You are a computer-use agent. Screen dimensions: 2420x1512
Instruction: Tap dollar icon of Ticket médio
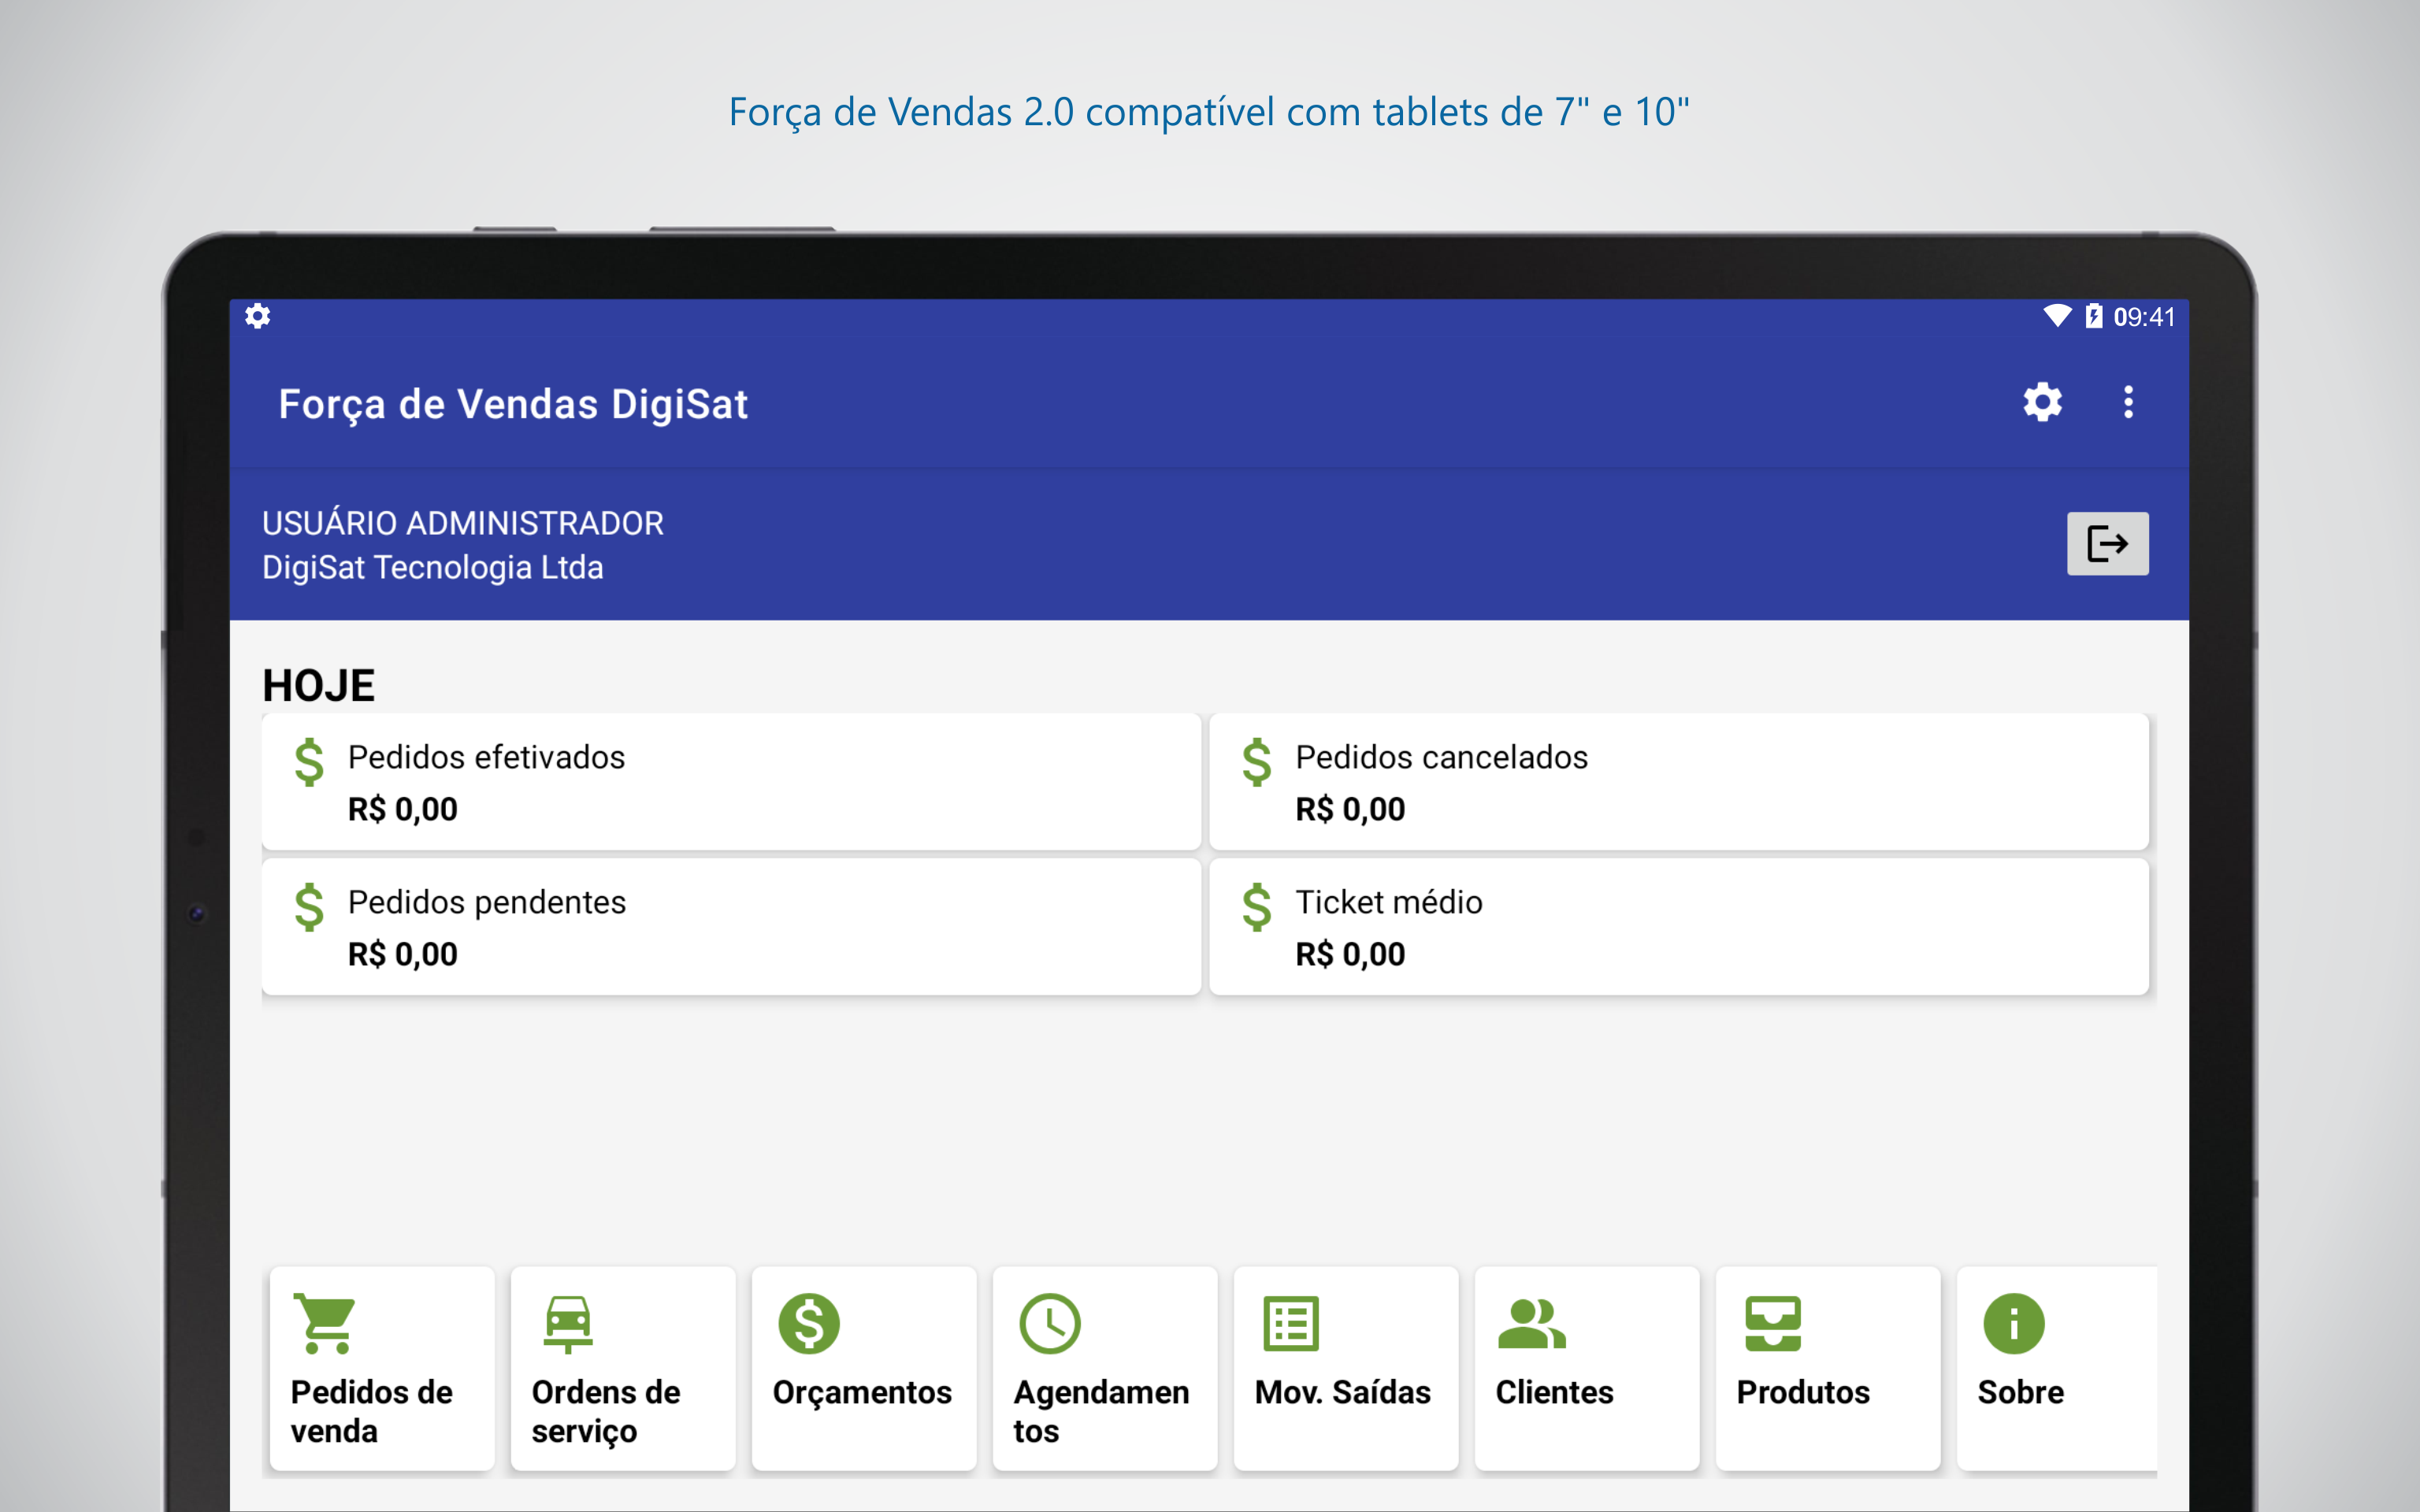pos(1257,907)
